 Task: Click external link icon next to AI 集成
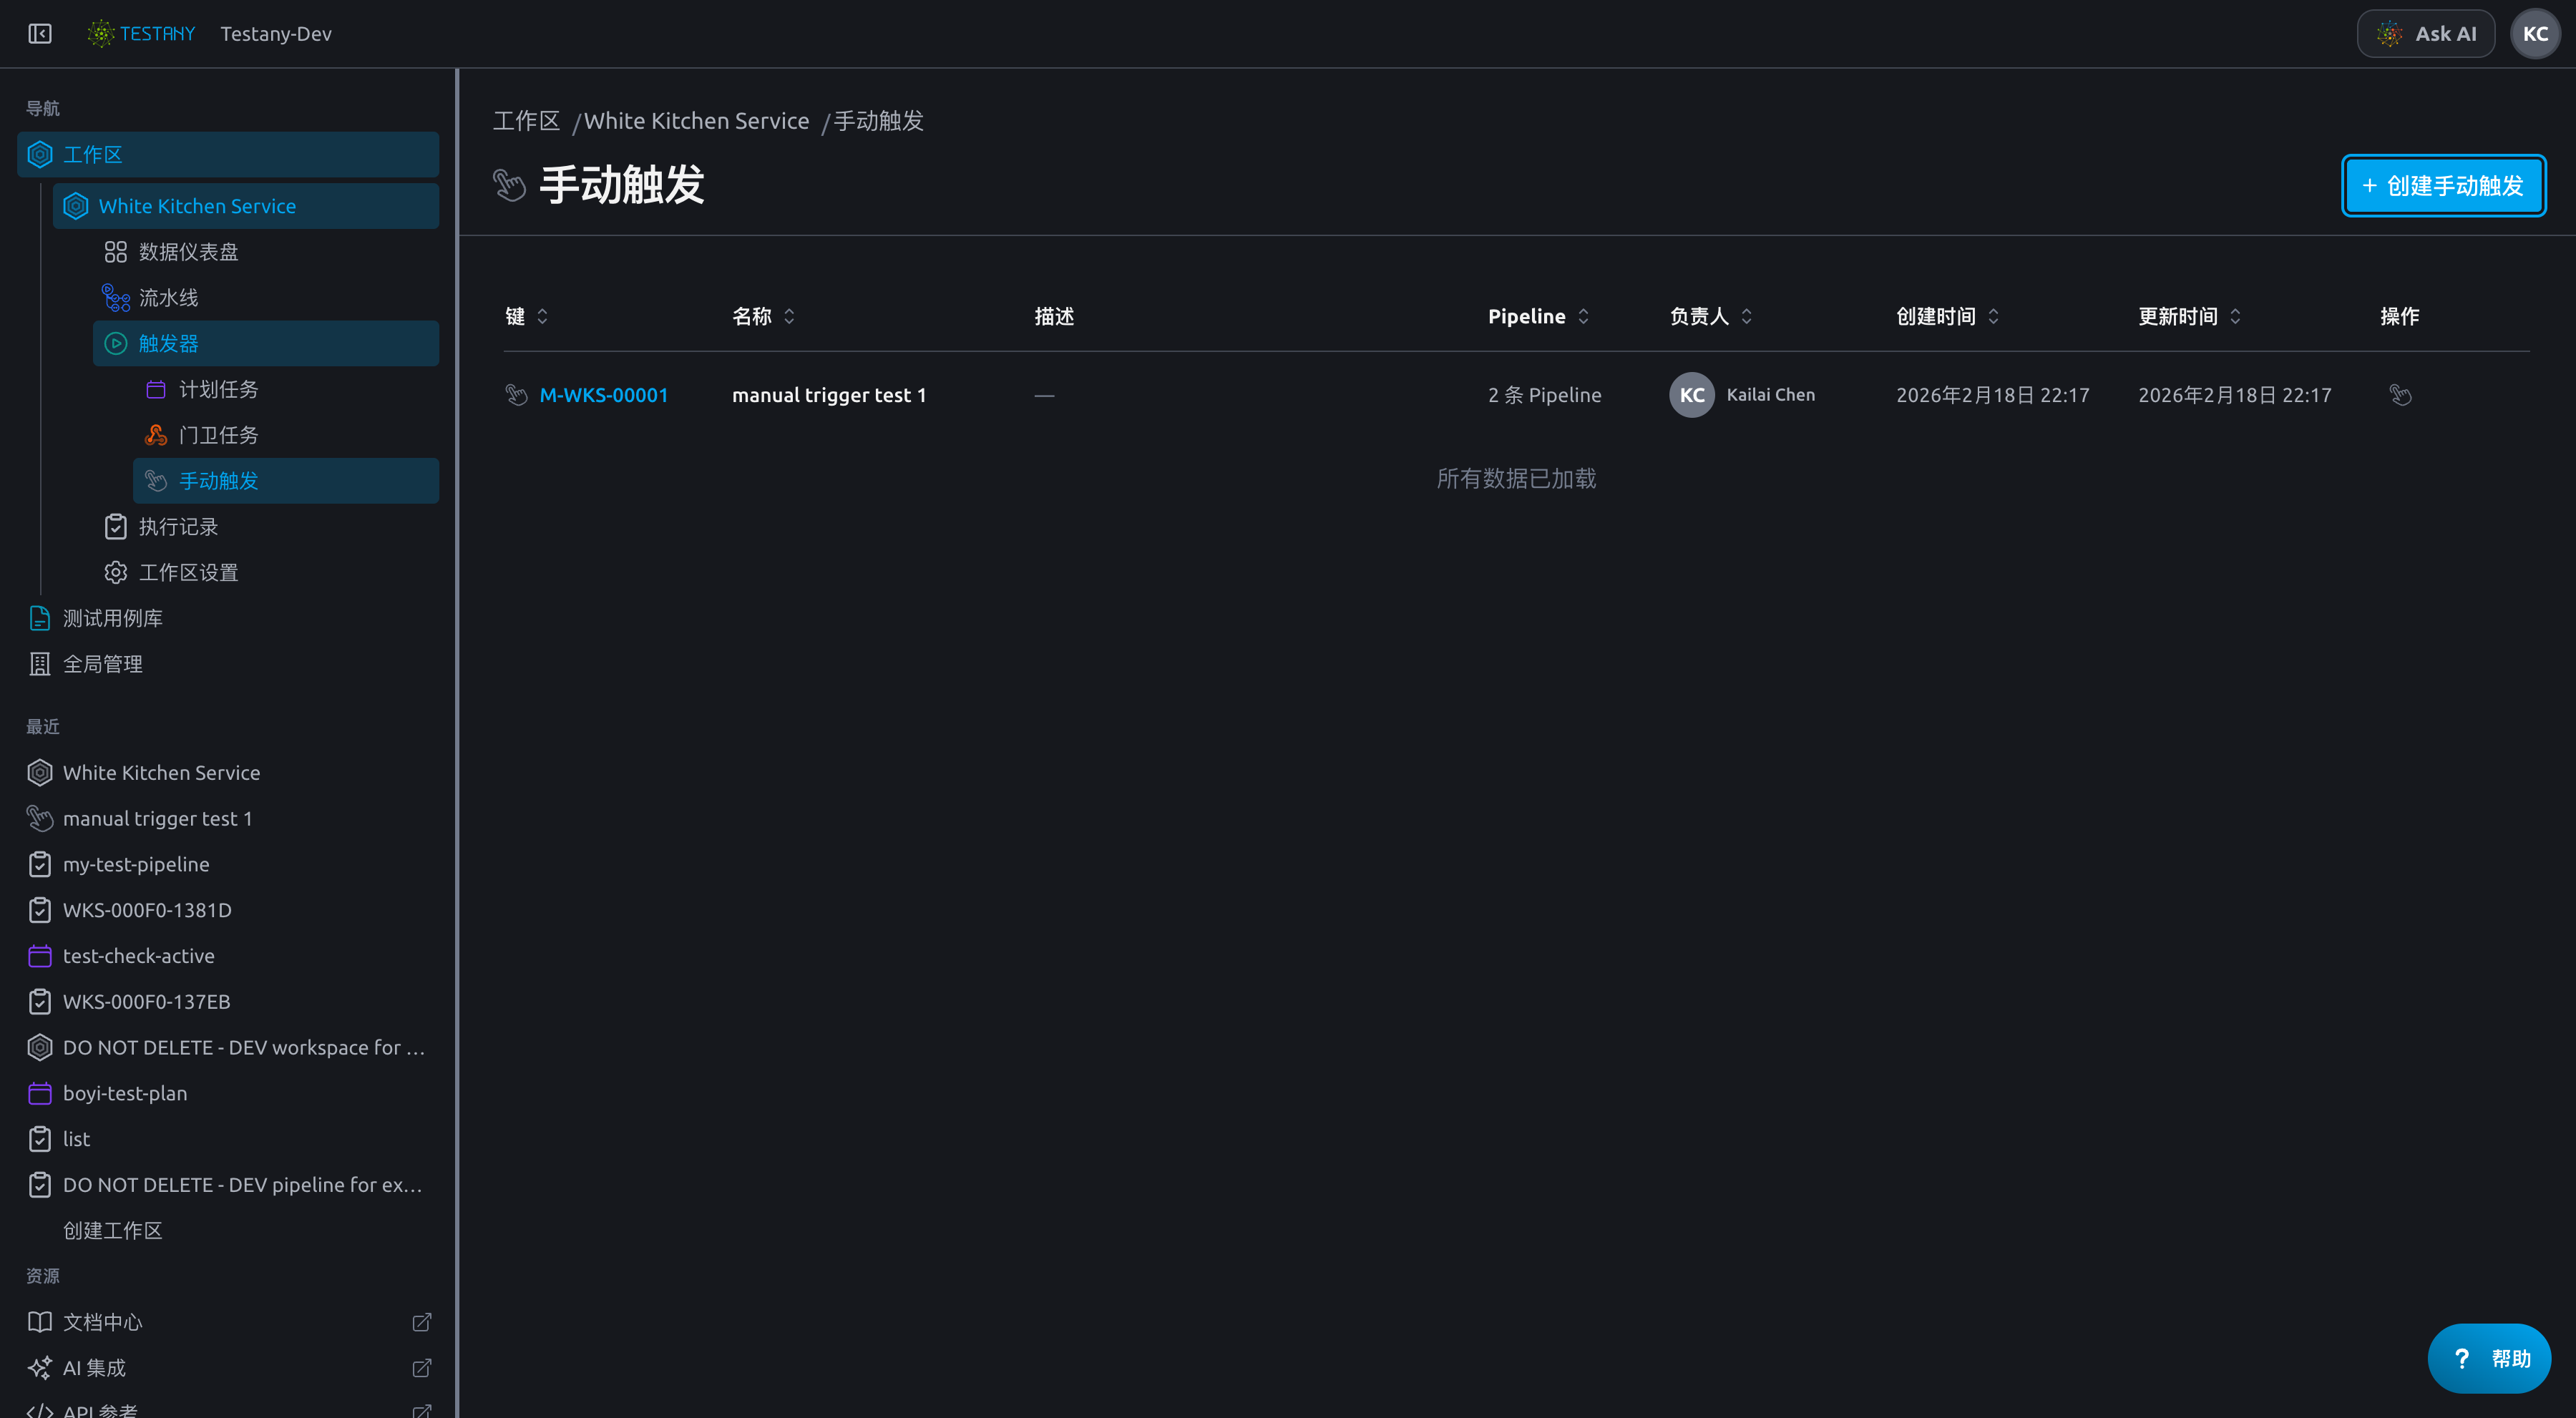point(422,1368)
